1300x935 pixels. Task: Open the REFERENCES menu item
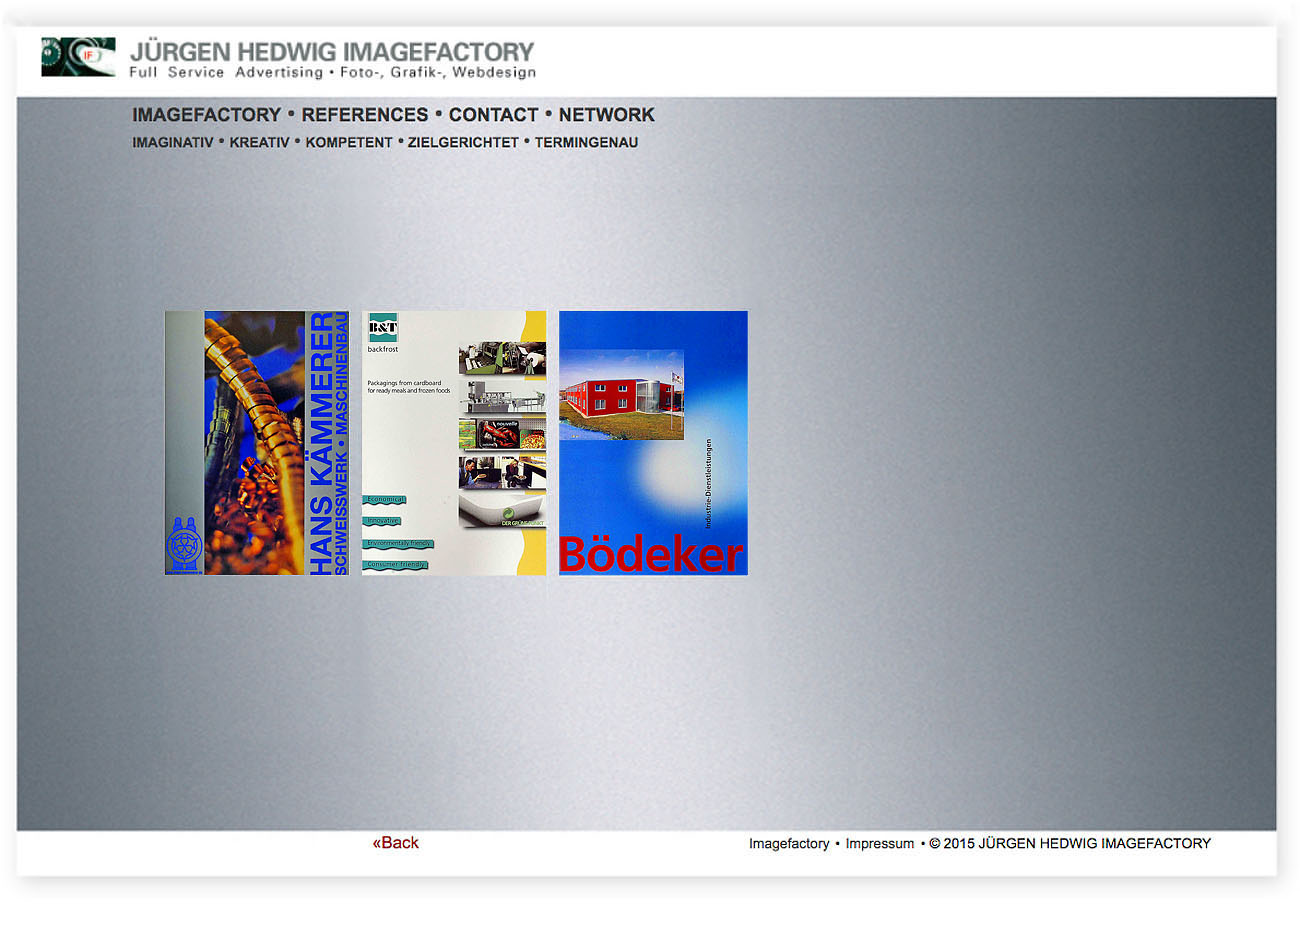[x=364, y=115]
